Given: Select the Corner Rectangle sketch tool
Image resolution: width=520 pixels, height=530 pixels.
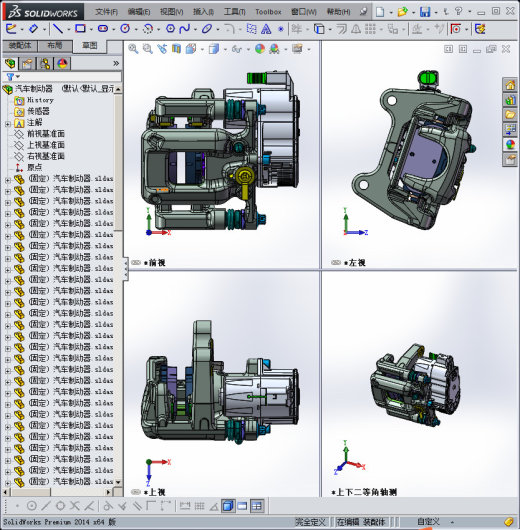Looking at the screenshot, I should pyautogui.click(x=80, y=29).
